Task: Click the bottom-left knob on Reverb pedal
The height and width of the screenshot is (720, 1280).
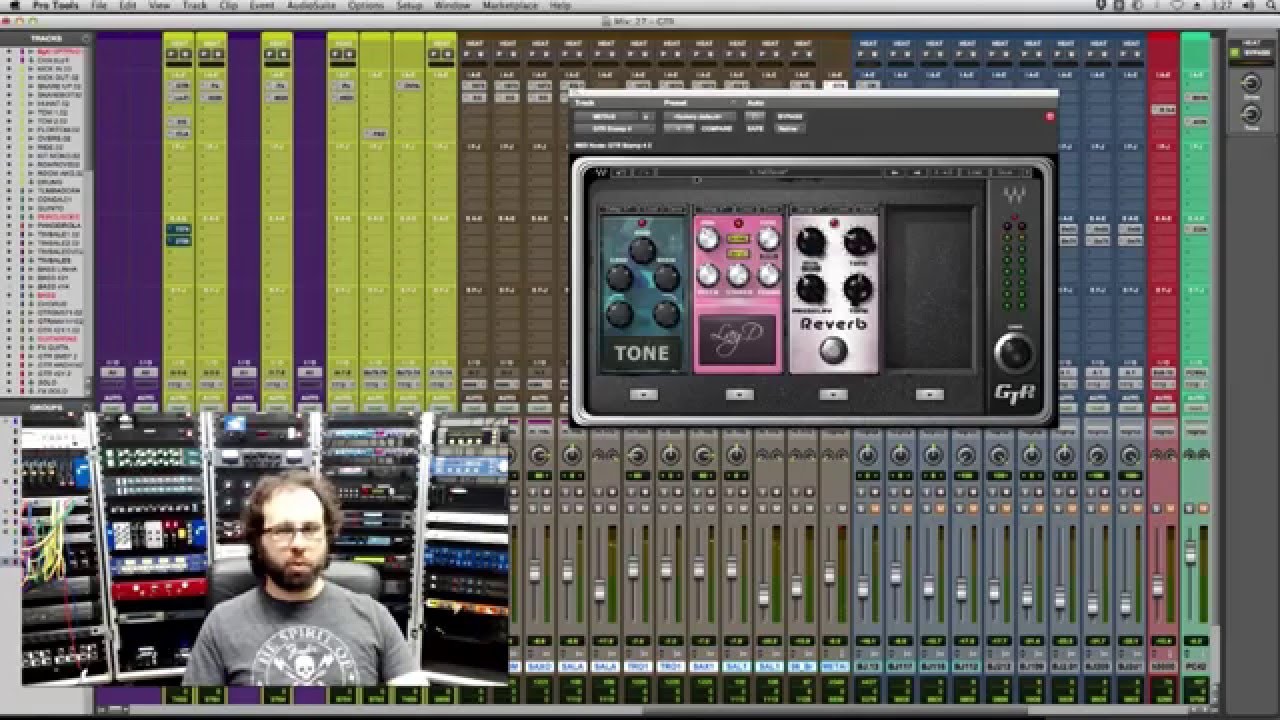Action: pos(810,289)
